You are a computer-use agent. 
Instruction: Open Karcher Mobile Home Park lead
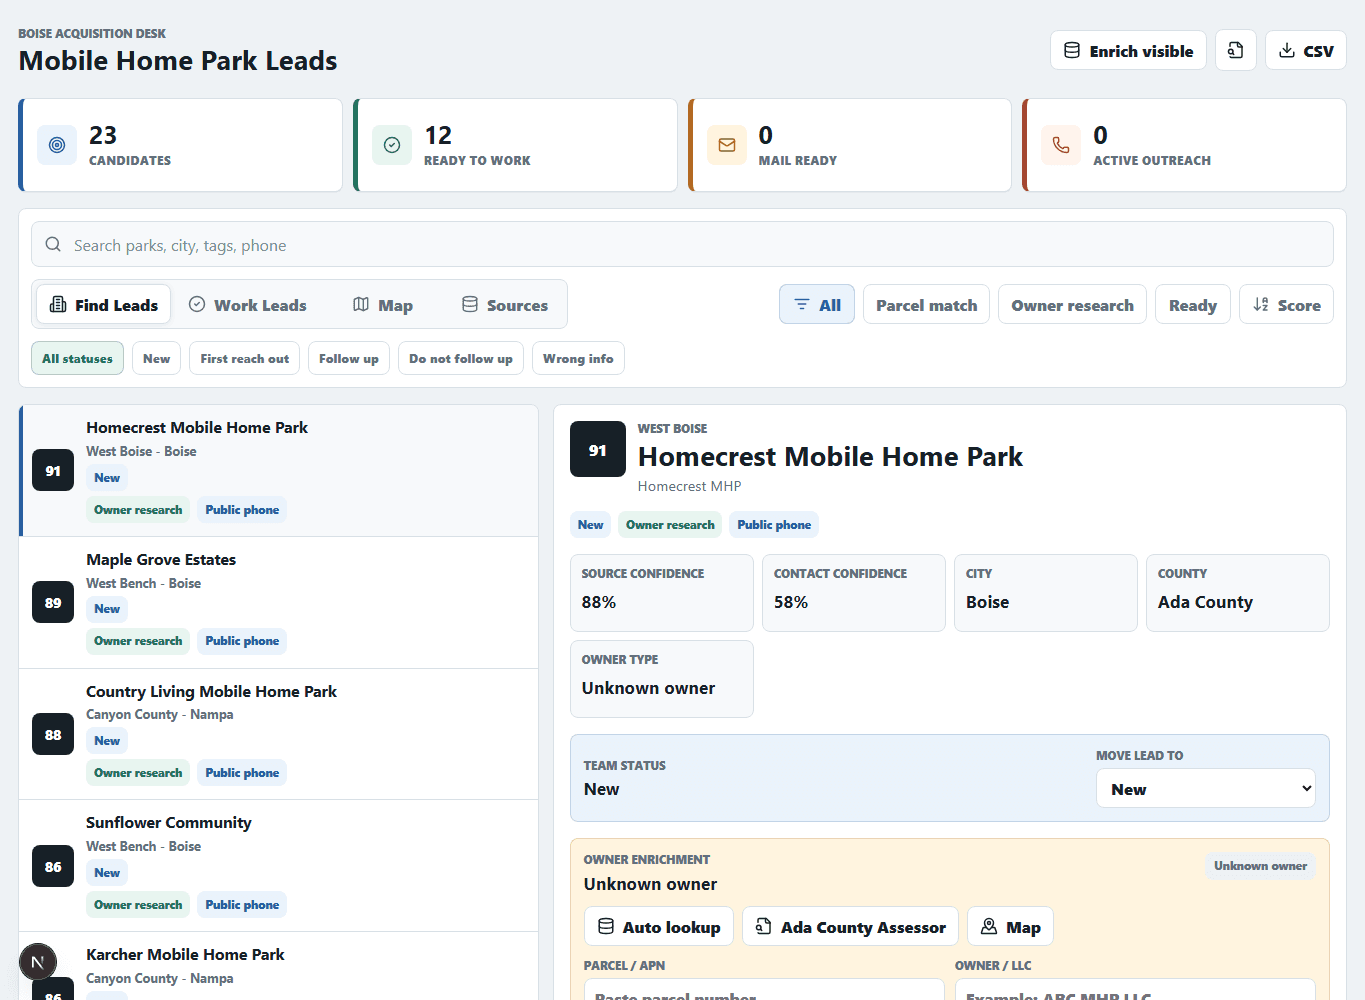(279, 966)
